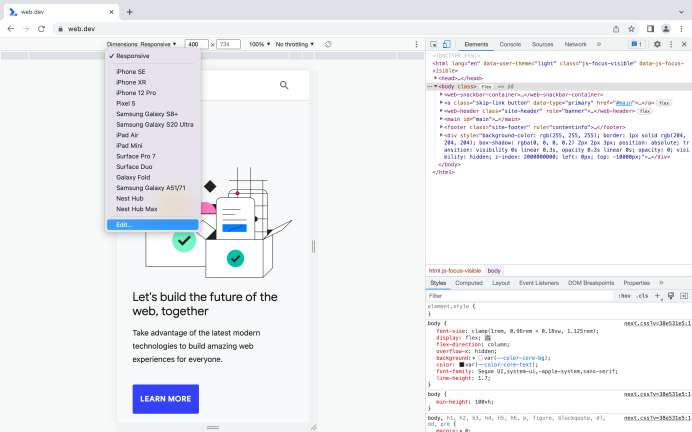Open the device toolbar more options menu

coord(416,44)
